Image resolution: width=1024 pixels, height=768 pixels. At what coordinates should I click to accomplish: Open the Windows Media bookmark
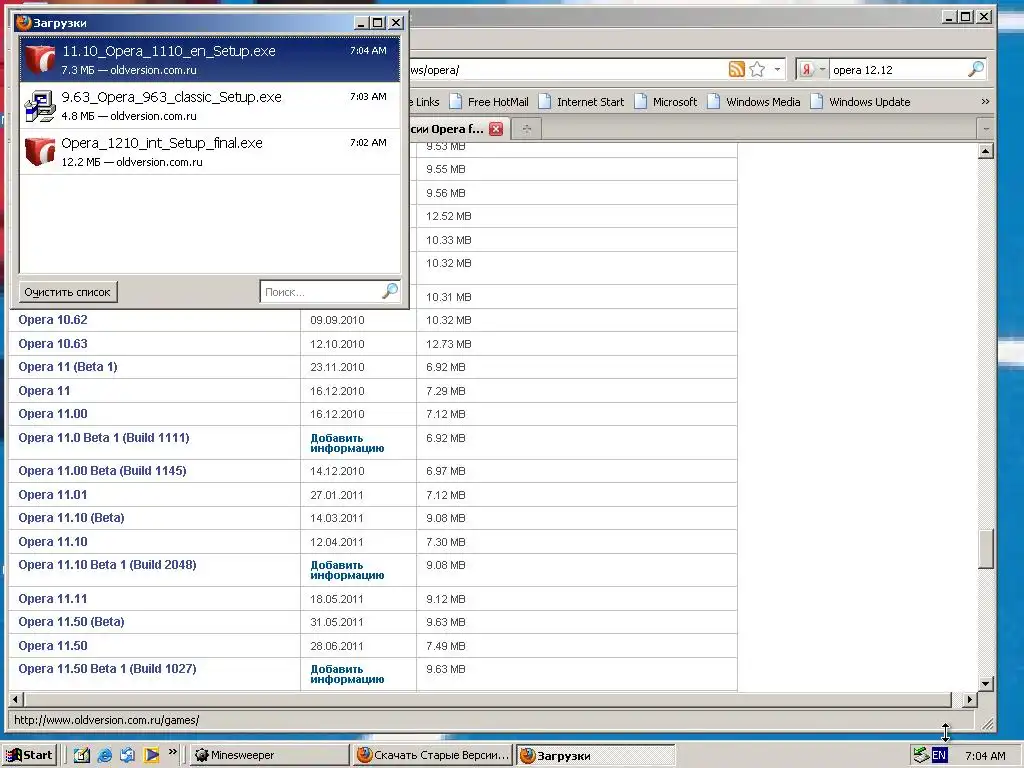pyautogui.click(x=754, y=102)
